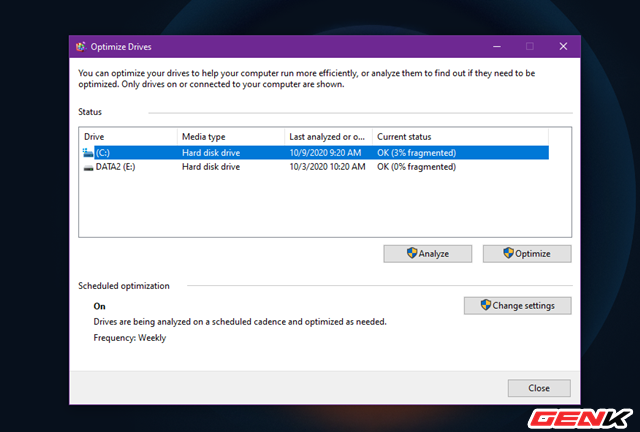Click the shield icon on Analyze button
This screenshot has width=640, height=432.
point(411,254)
